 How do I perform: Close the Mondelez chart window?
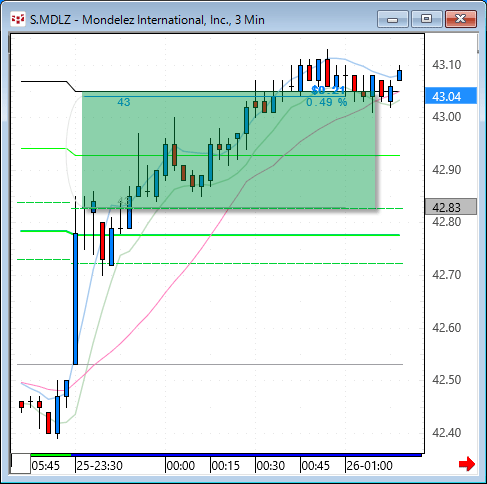point(461,19)
